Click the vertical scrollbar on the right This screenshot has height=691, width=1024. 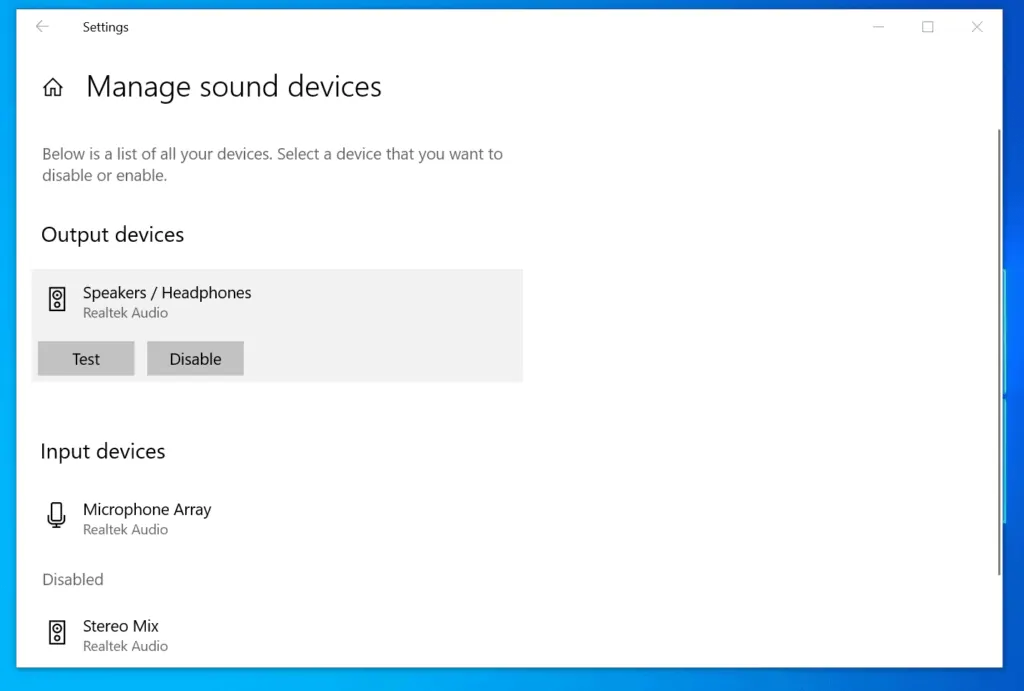point(998,350)
